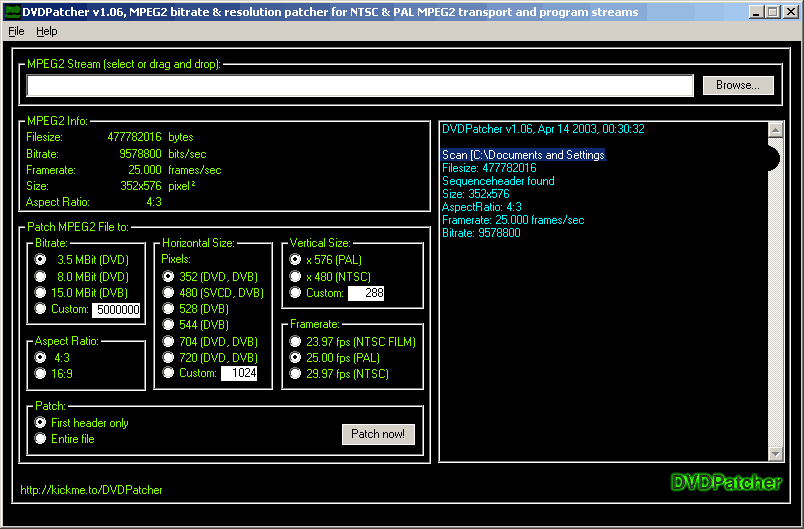
Task: Select Custom horizontal size radio button
Action: (168, 373)
